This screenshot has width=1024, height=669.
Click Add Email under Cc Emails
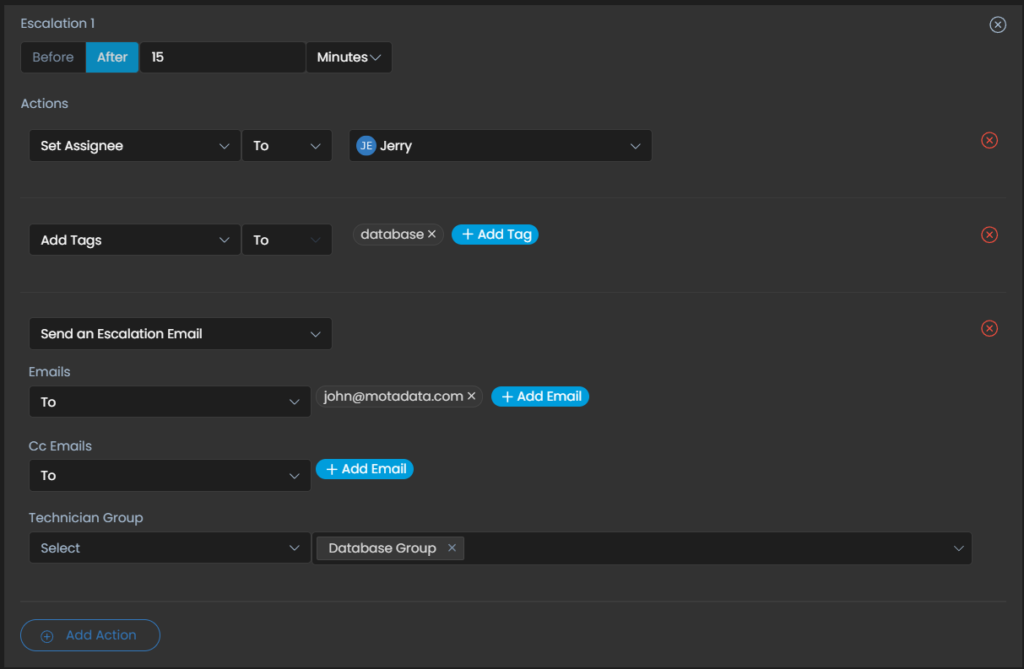coord(364,469)
